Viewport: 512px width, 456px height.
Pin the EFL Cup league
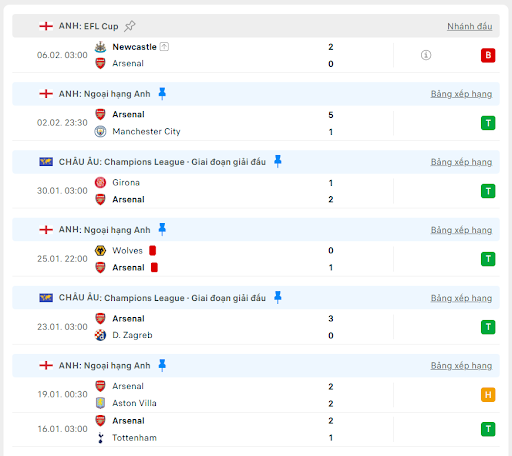(x=130, y=26)
